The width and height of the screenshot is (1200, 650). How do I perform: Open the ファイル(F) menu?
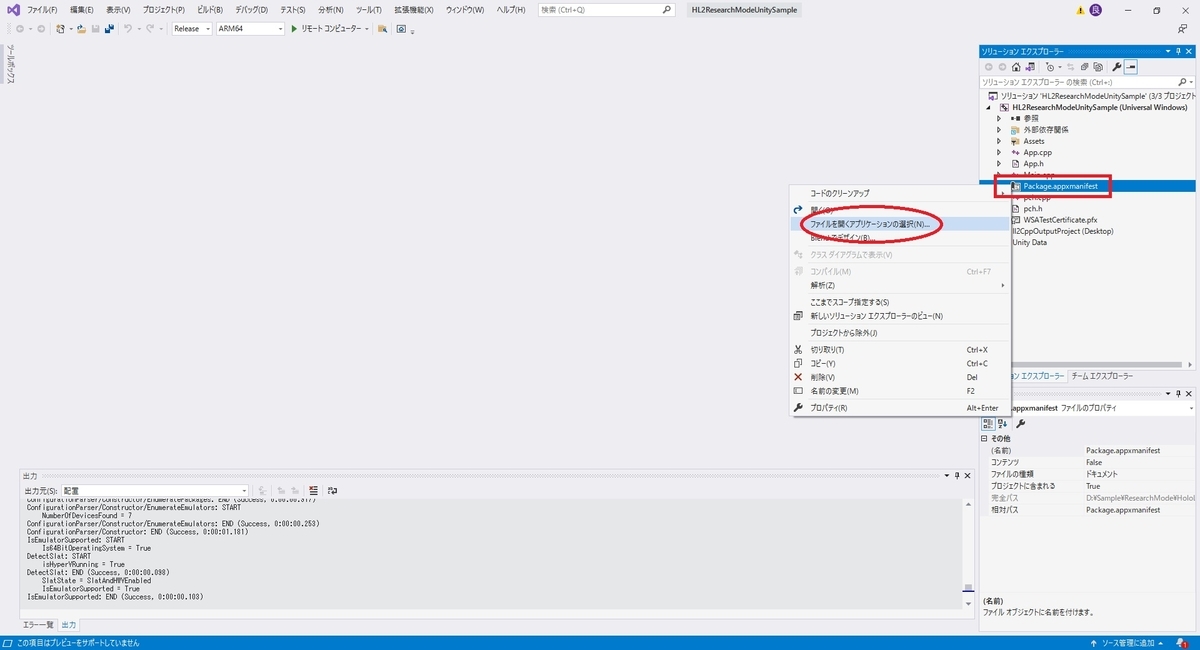click(x=42, y=10)
